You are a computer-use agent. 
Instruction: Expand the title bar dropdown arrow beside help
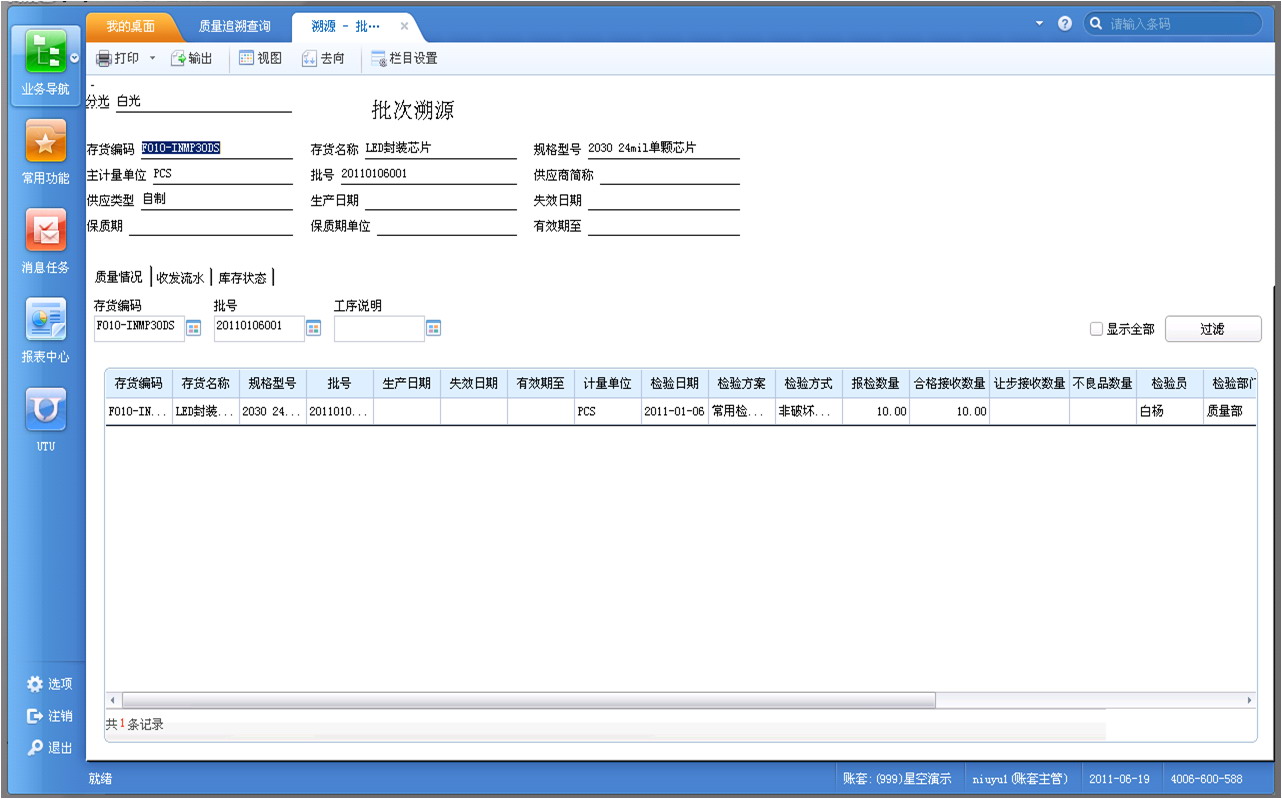(1039, 23)
